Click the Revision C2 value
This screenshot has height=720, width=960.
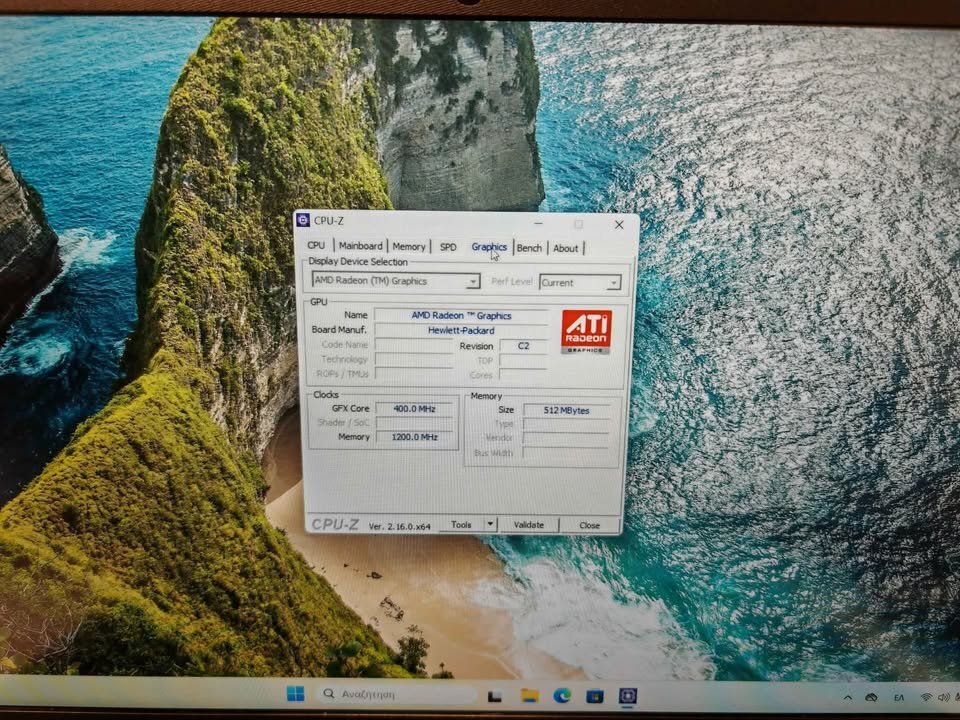point(523,345)
